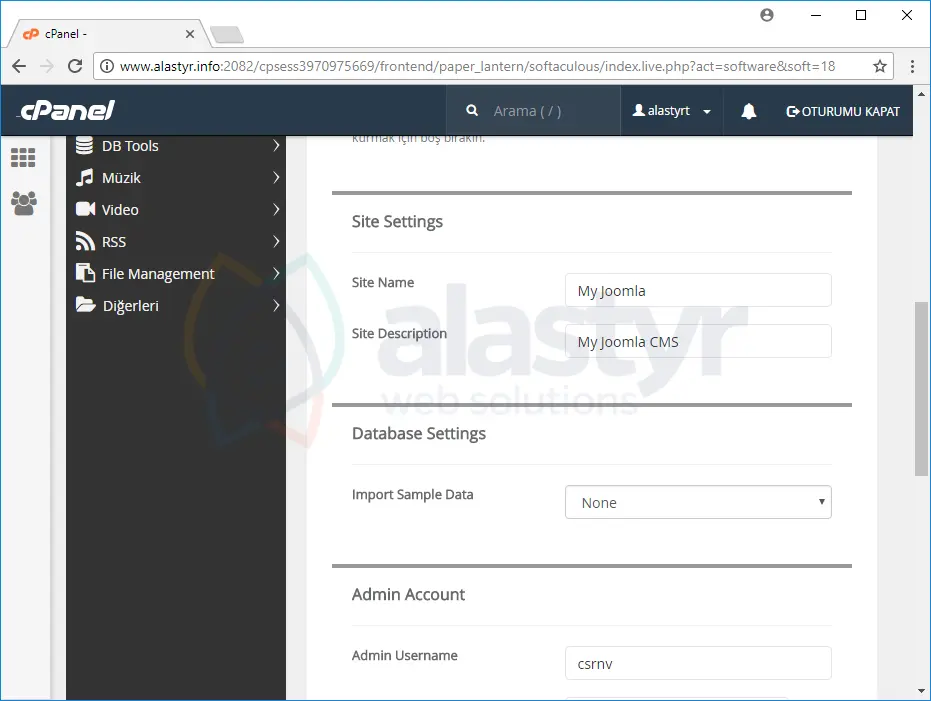Open Video menu item
This screenshot has height=701, width=931.
176,210
